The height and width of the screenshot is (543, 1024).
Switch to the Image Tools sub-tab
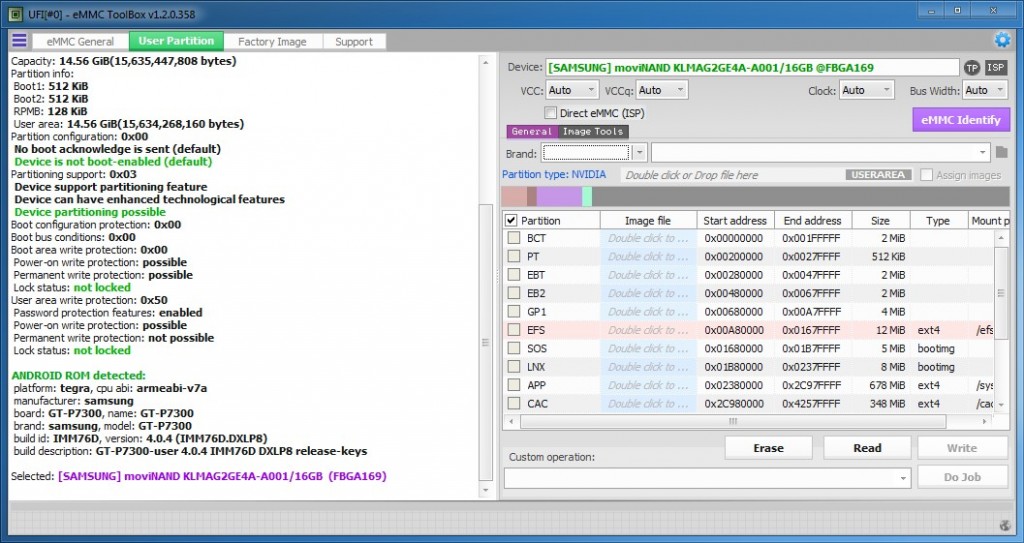click(x=593, y=131)
